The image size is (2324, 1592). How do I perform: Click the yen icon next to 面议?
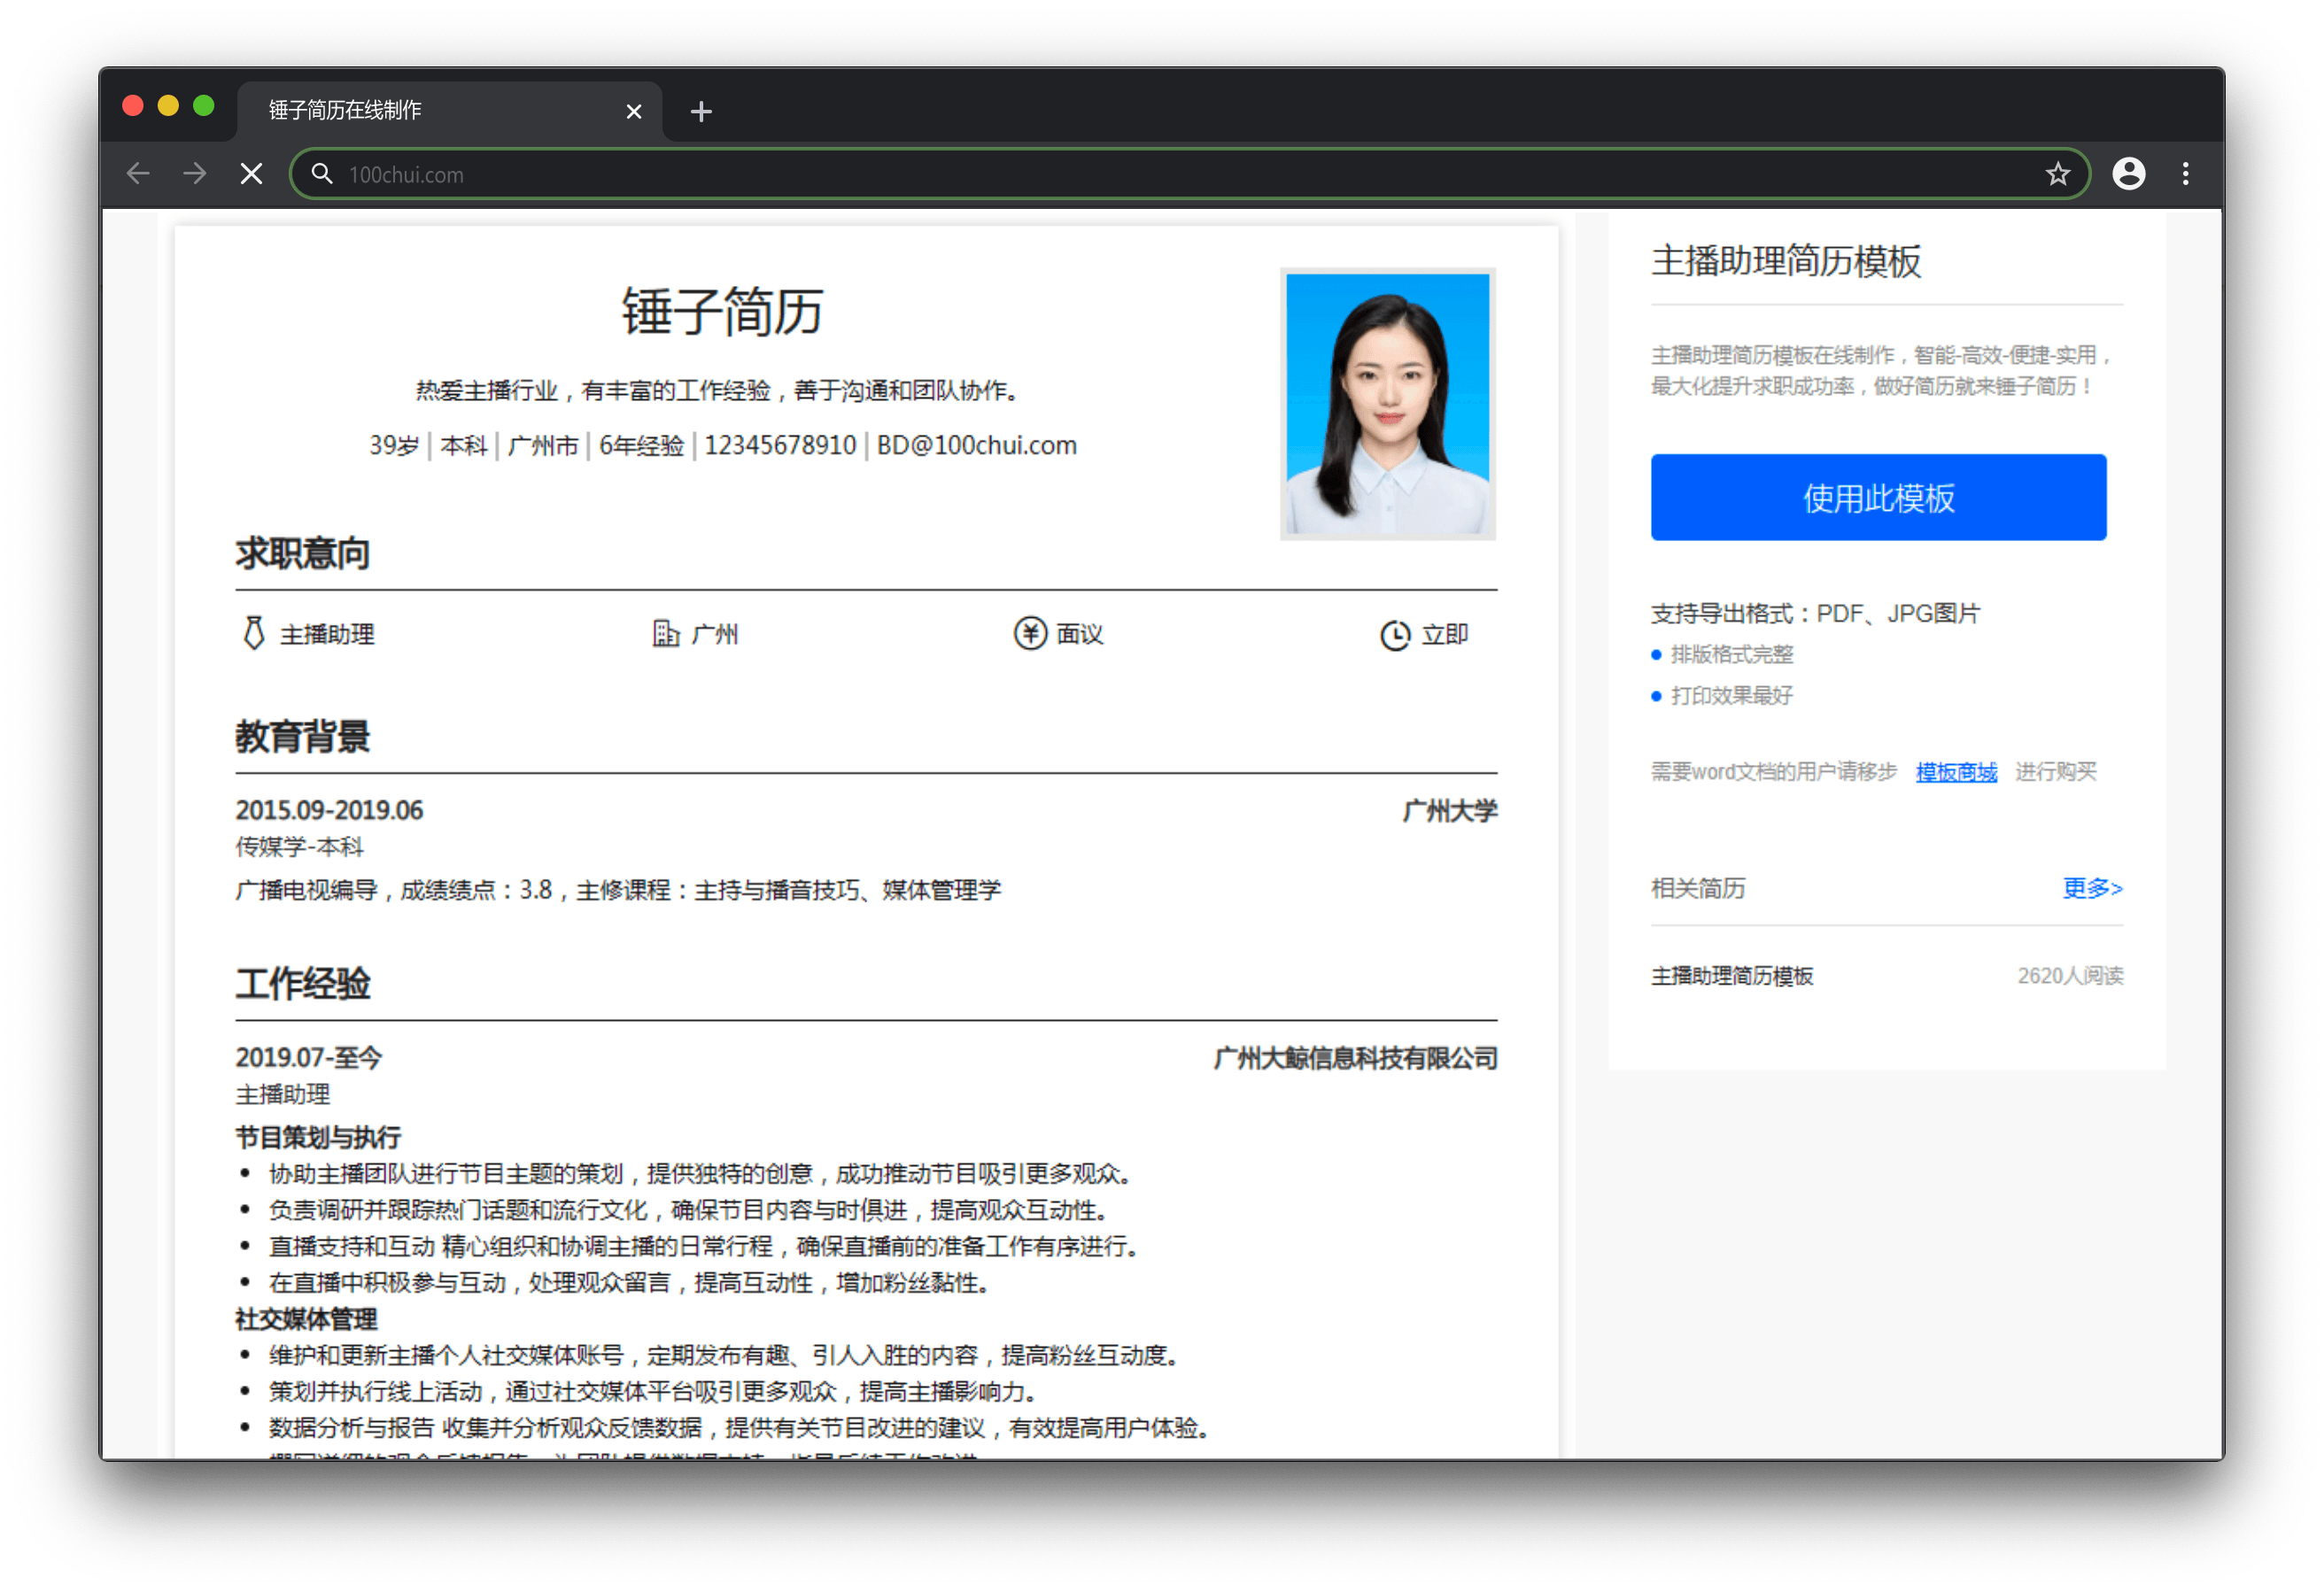click(1030, 633)
